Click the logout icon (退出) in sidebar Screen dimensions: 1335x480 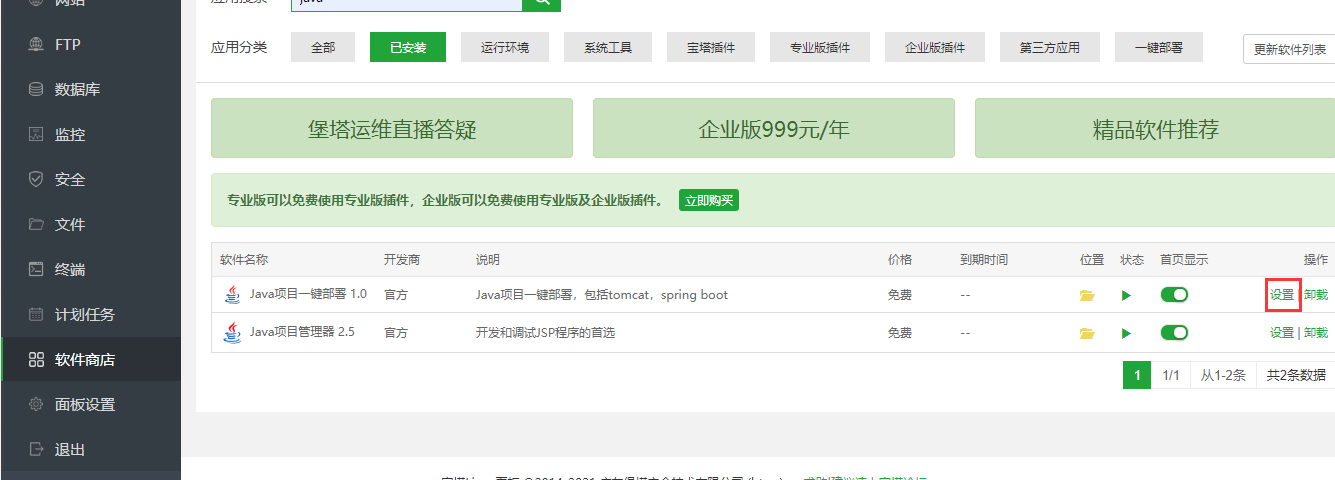pyautogui.click(x=36, y=449)
